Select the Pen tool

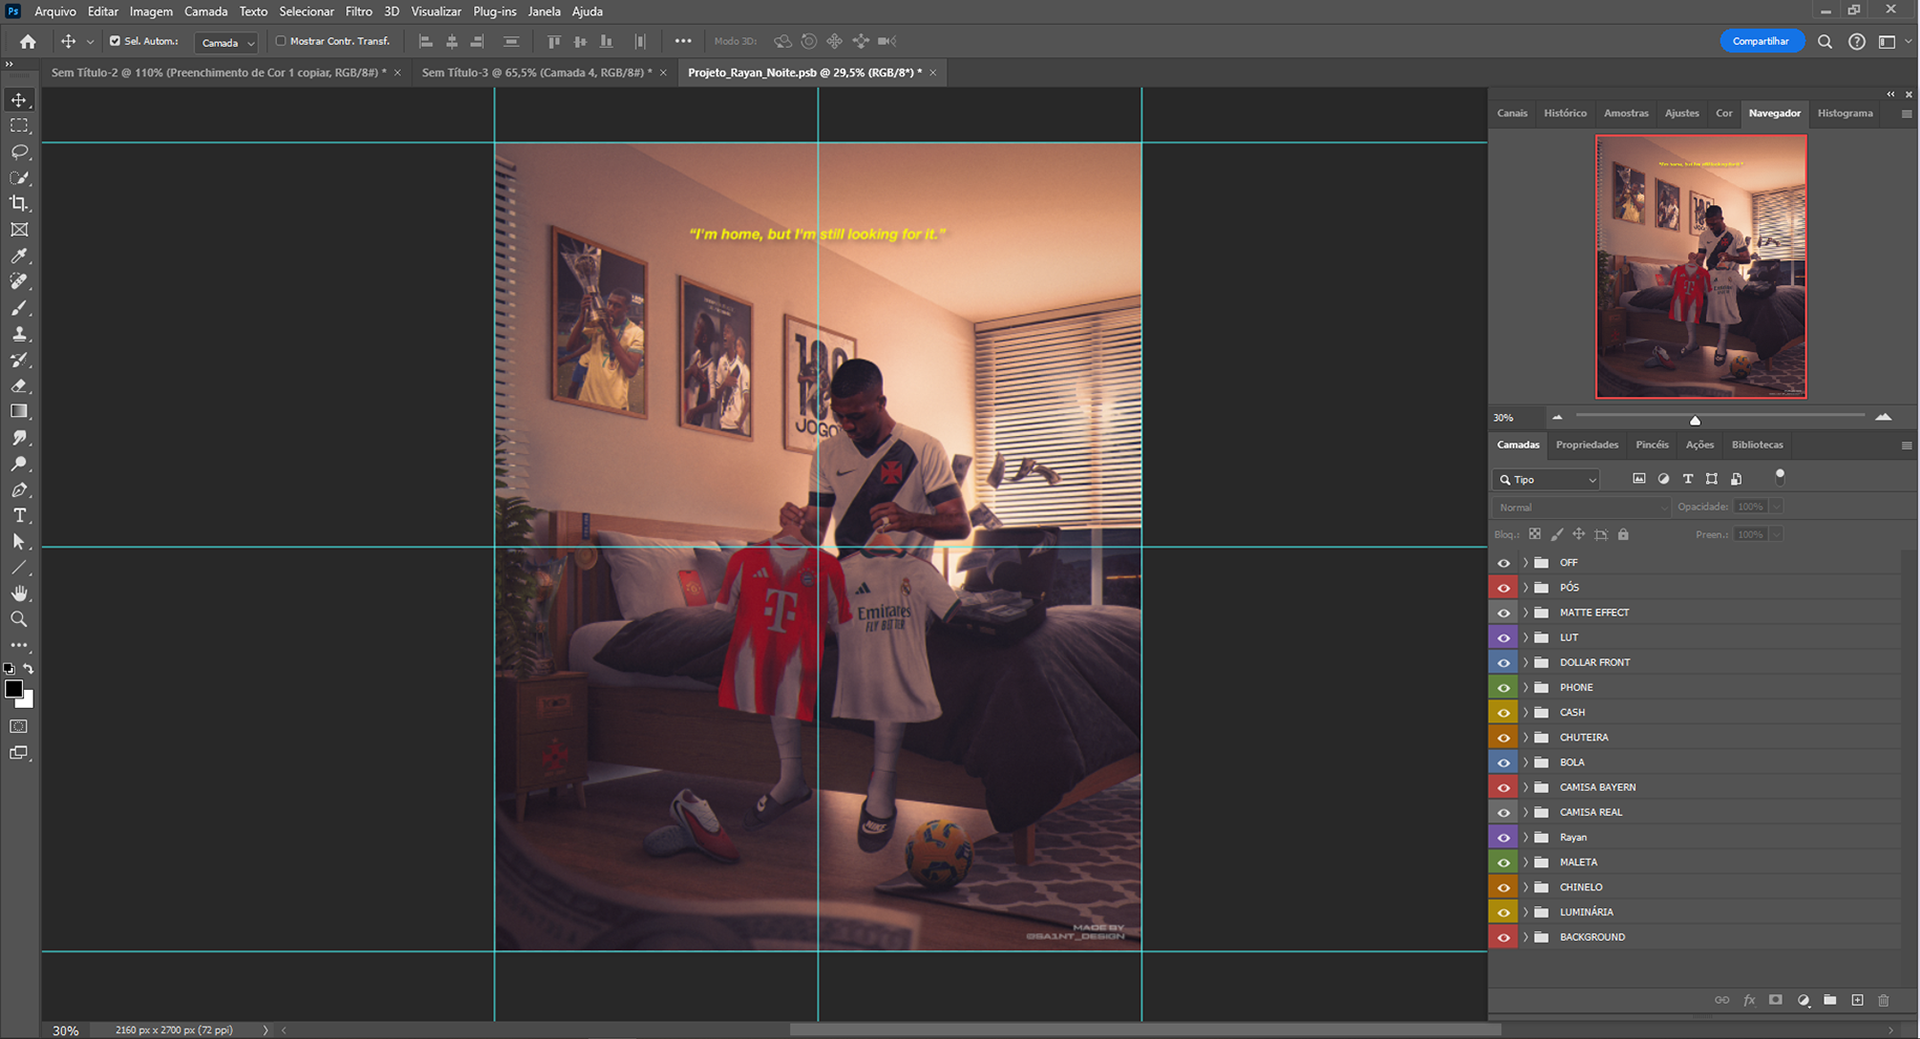(19, 490)
